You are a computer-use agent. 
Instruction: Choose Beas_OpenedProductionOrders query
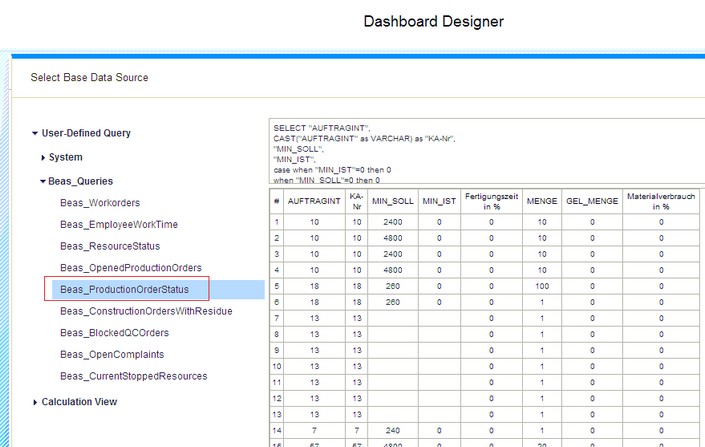(x=130, y=268)
